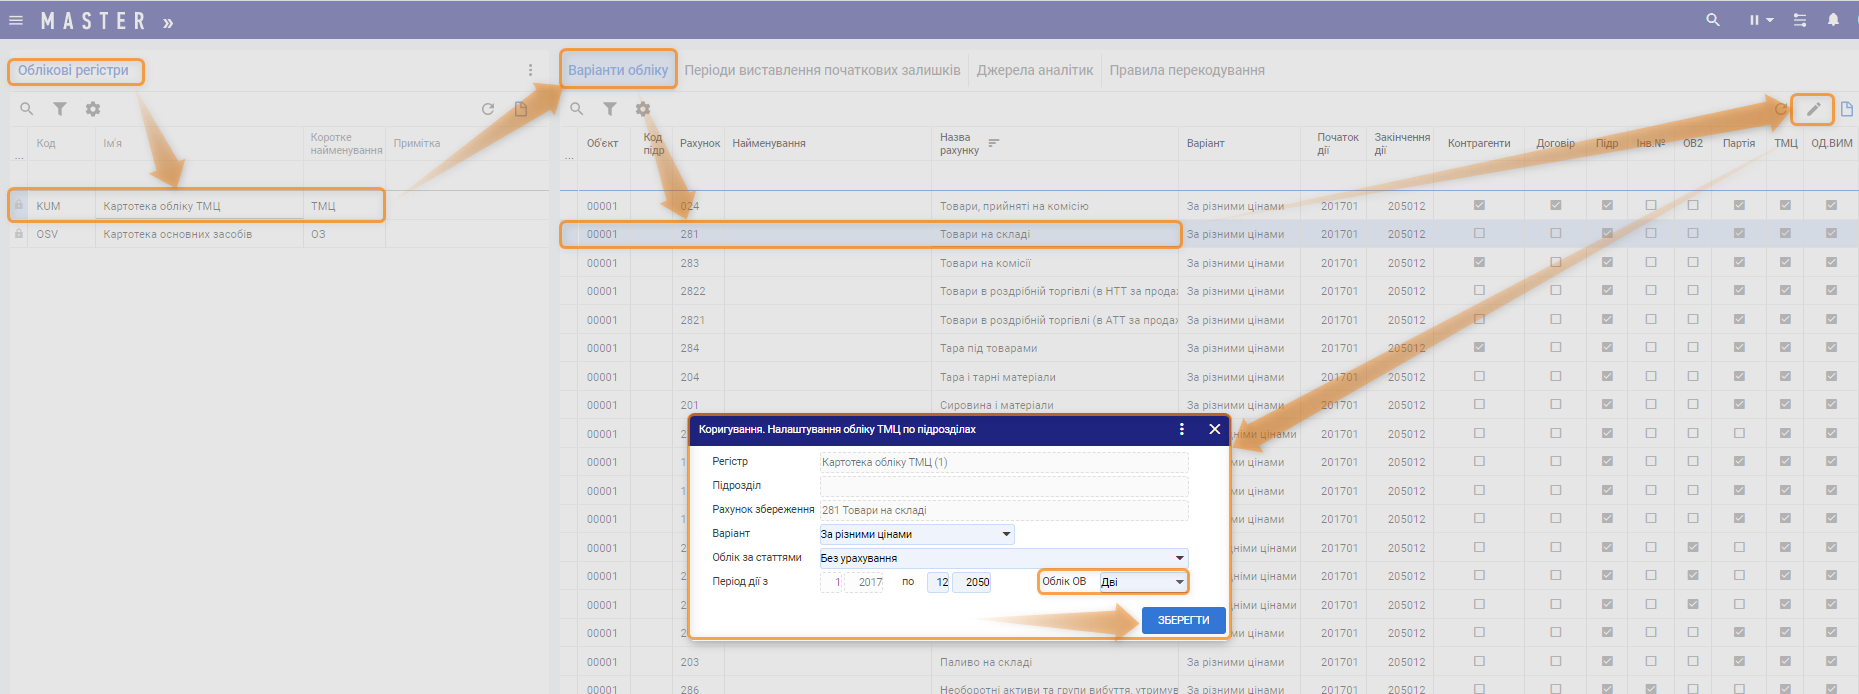Toggle Контрагенти checkbox for account 024 row

click(x=1479, y=205)
